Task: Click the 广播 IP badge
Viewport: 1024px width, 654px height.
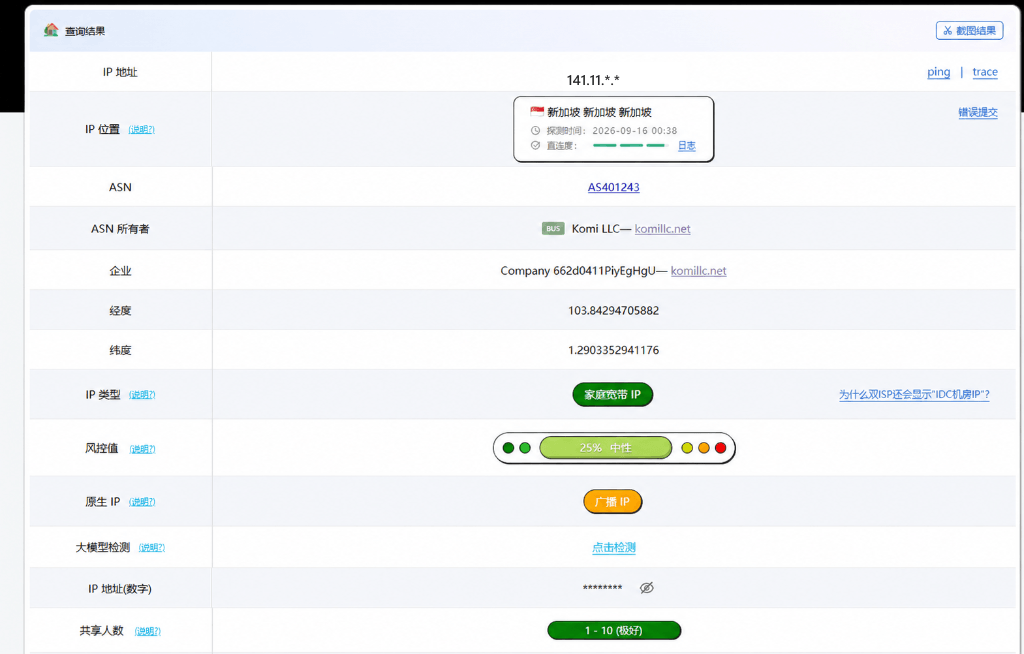Action: [x=613, y=502]
